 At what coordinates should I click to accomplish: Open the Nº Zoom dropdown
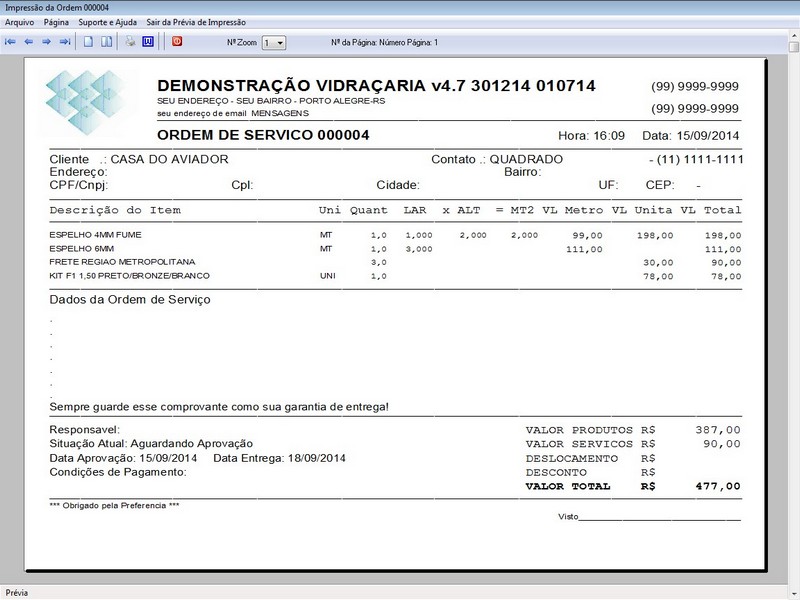[274, 43]
